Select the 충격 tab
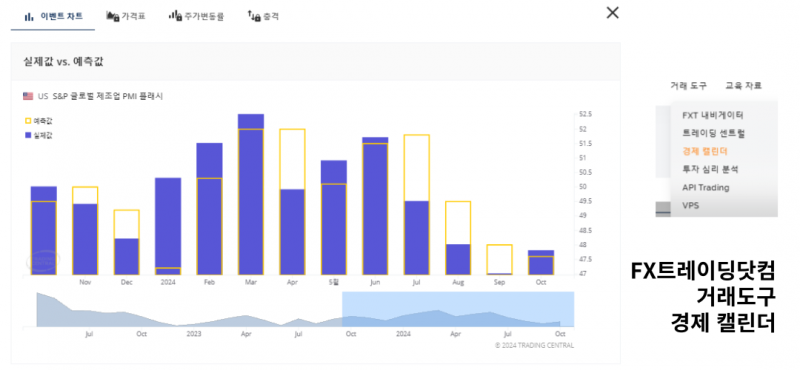 coord(263,16)
